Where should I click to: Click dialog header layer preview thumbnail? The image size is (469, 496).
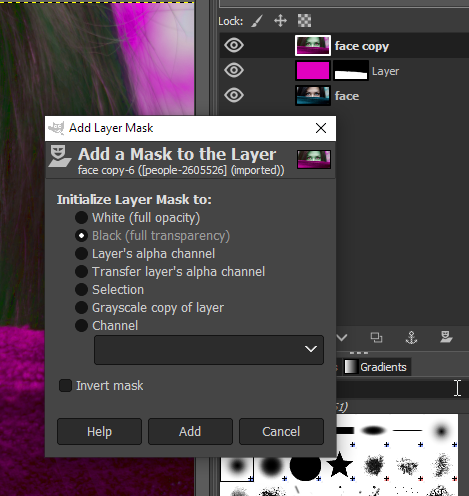point(314,159)
